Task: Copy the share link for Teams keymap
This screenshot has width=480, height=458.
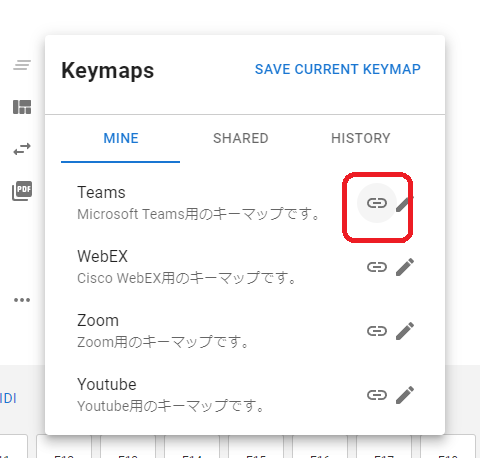Action: [x=377, y=203]
